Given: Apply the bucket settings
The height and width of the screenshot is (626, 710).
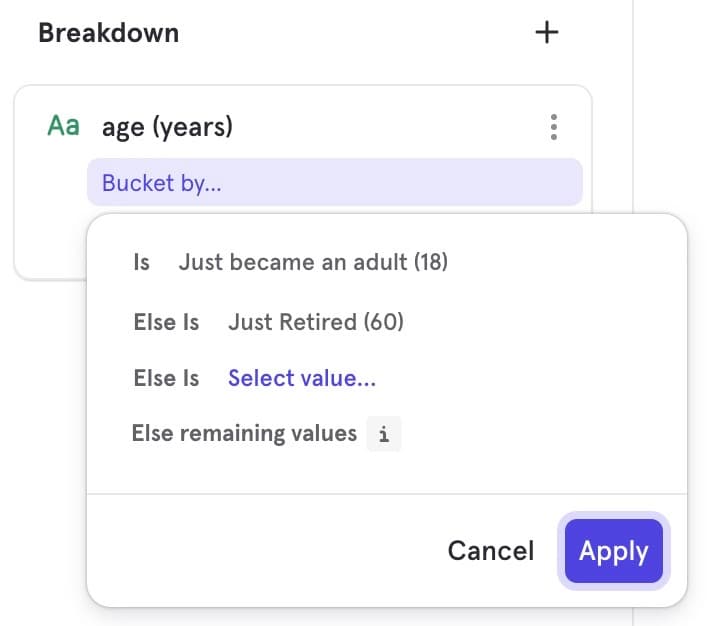Looking at the screenshot, I should click(x=613, y=551).
